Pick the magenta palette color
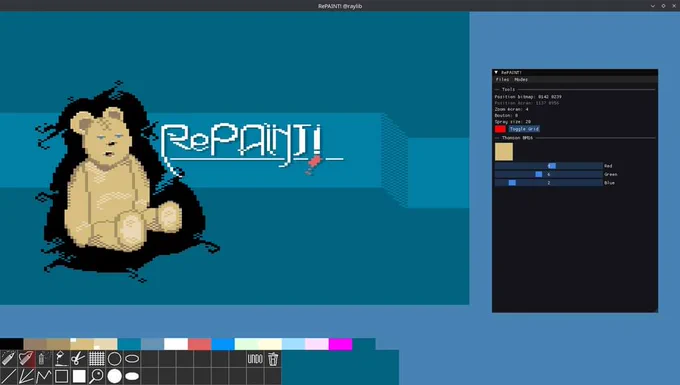680x385 pixels. [x=340, y=344]
